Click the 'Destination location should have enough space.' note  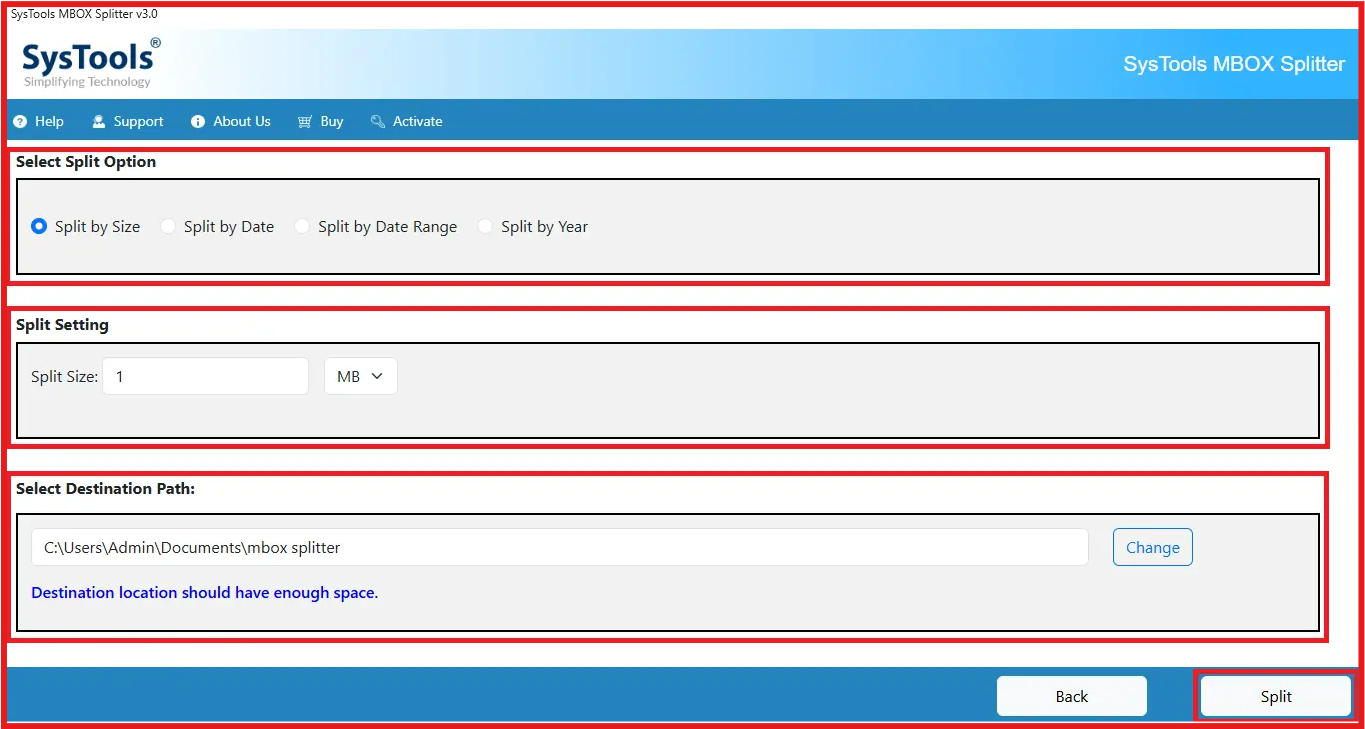[205, 592]
